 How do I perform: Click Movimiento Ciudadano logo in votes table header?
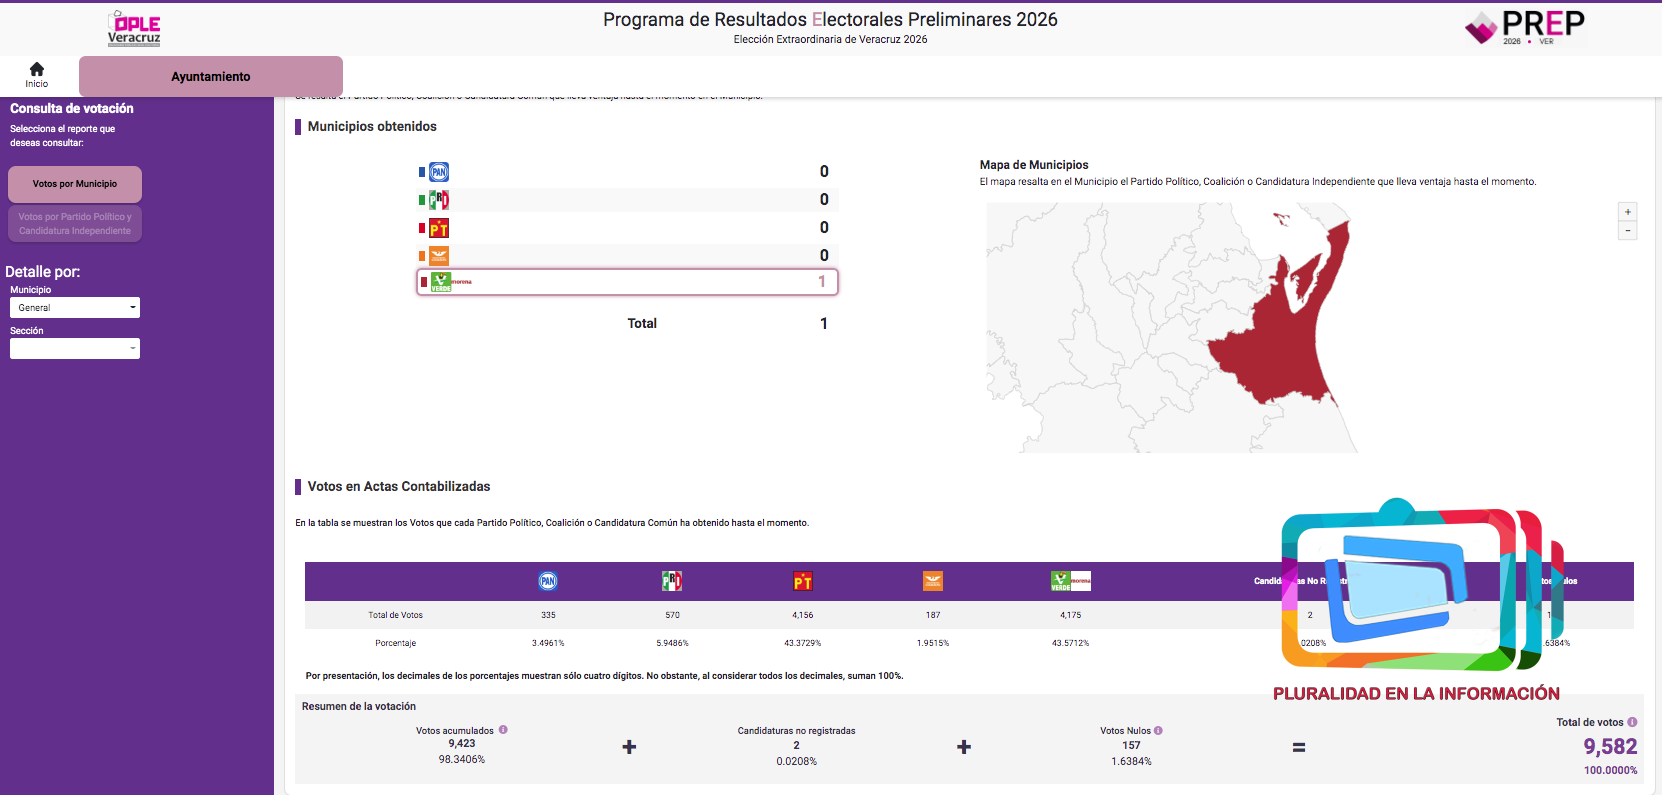coord(933,581)
